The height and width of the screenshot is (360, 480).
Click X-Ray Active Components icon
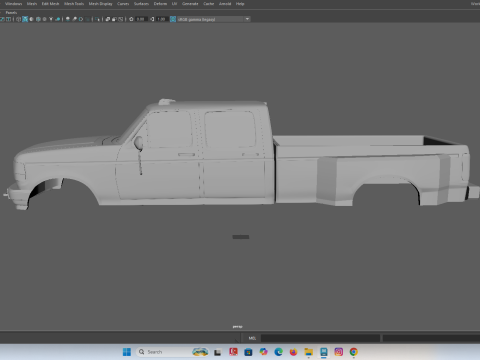click(114, 19)
